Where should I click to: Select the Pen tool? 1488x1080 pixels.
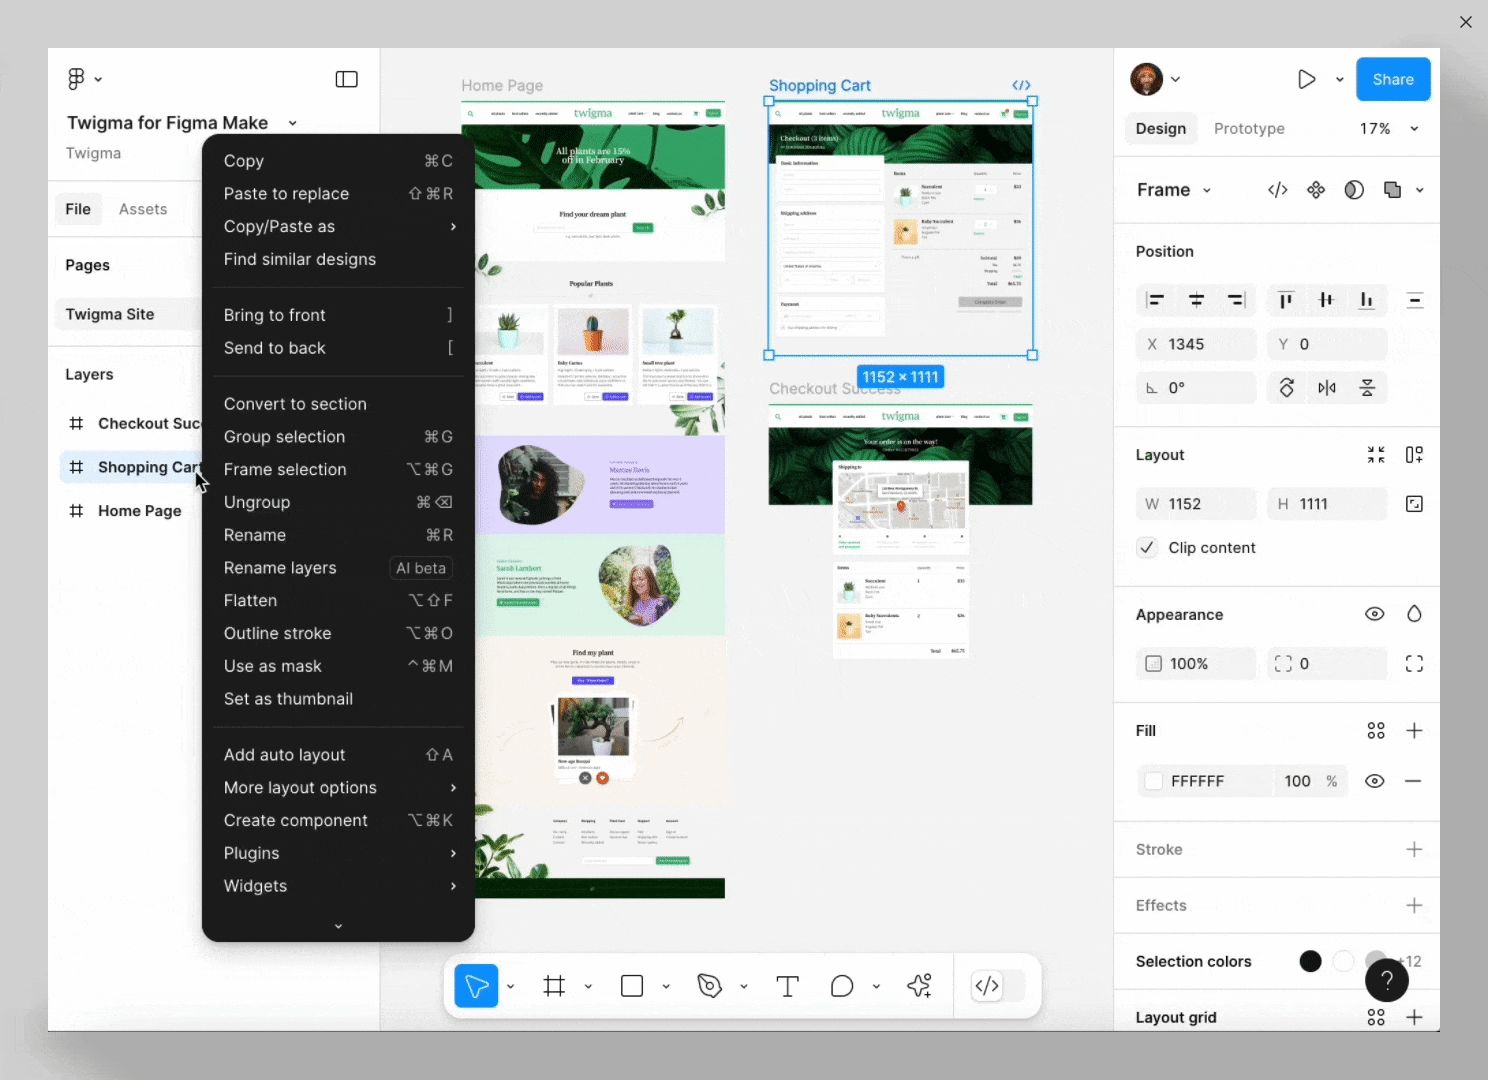710,986
